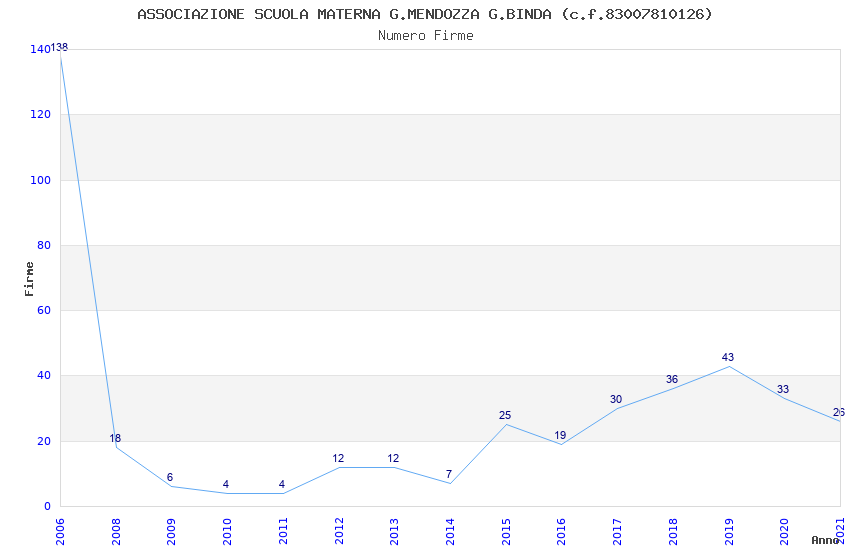Click the y-axis value 140

[x=40, y=49]
